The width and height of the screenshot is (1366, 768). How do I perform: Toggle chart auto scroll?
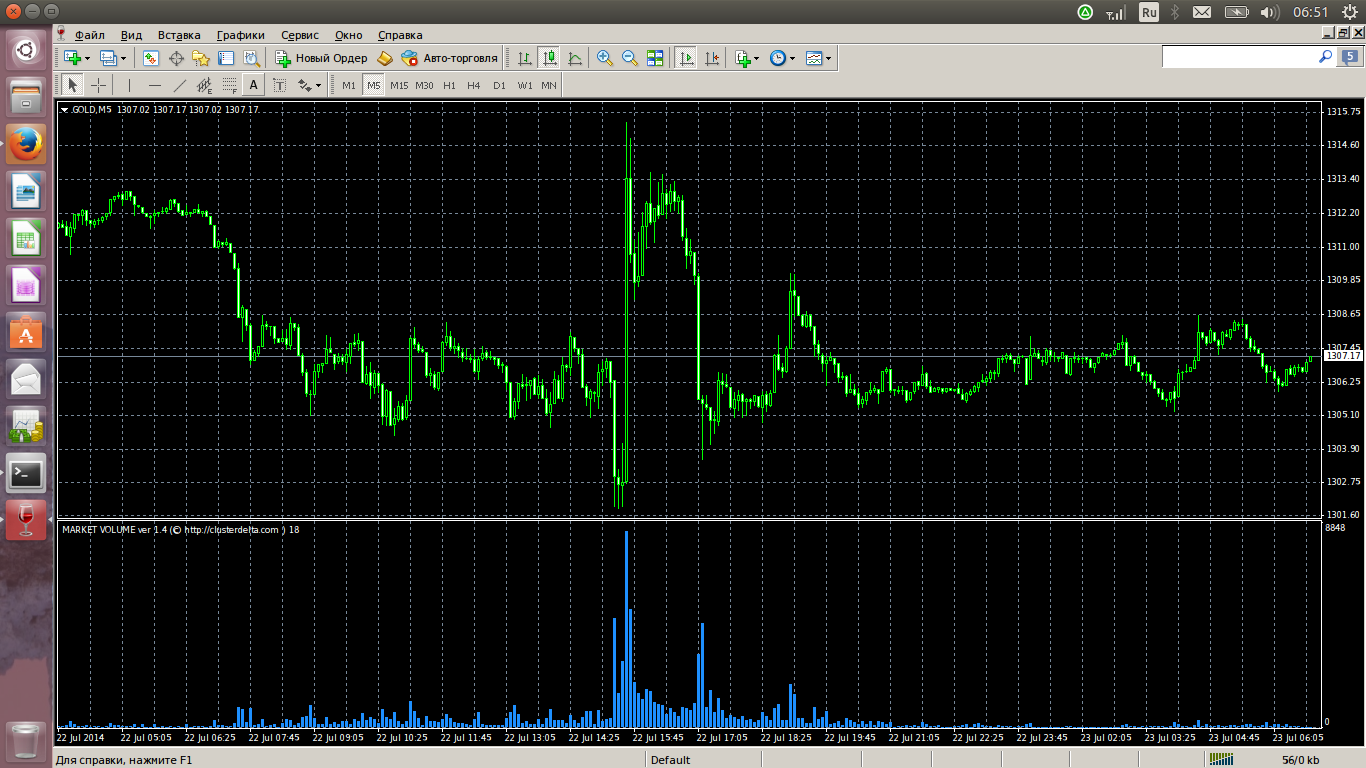pyautogui.click(x=686, y=58)
